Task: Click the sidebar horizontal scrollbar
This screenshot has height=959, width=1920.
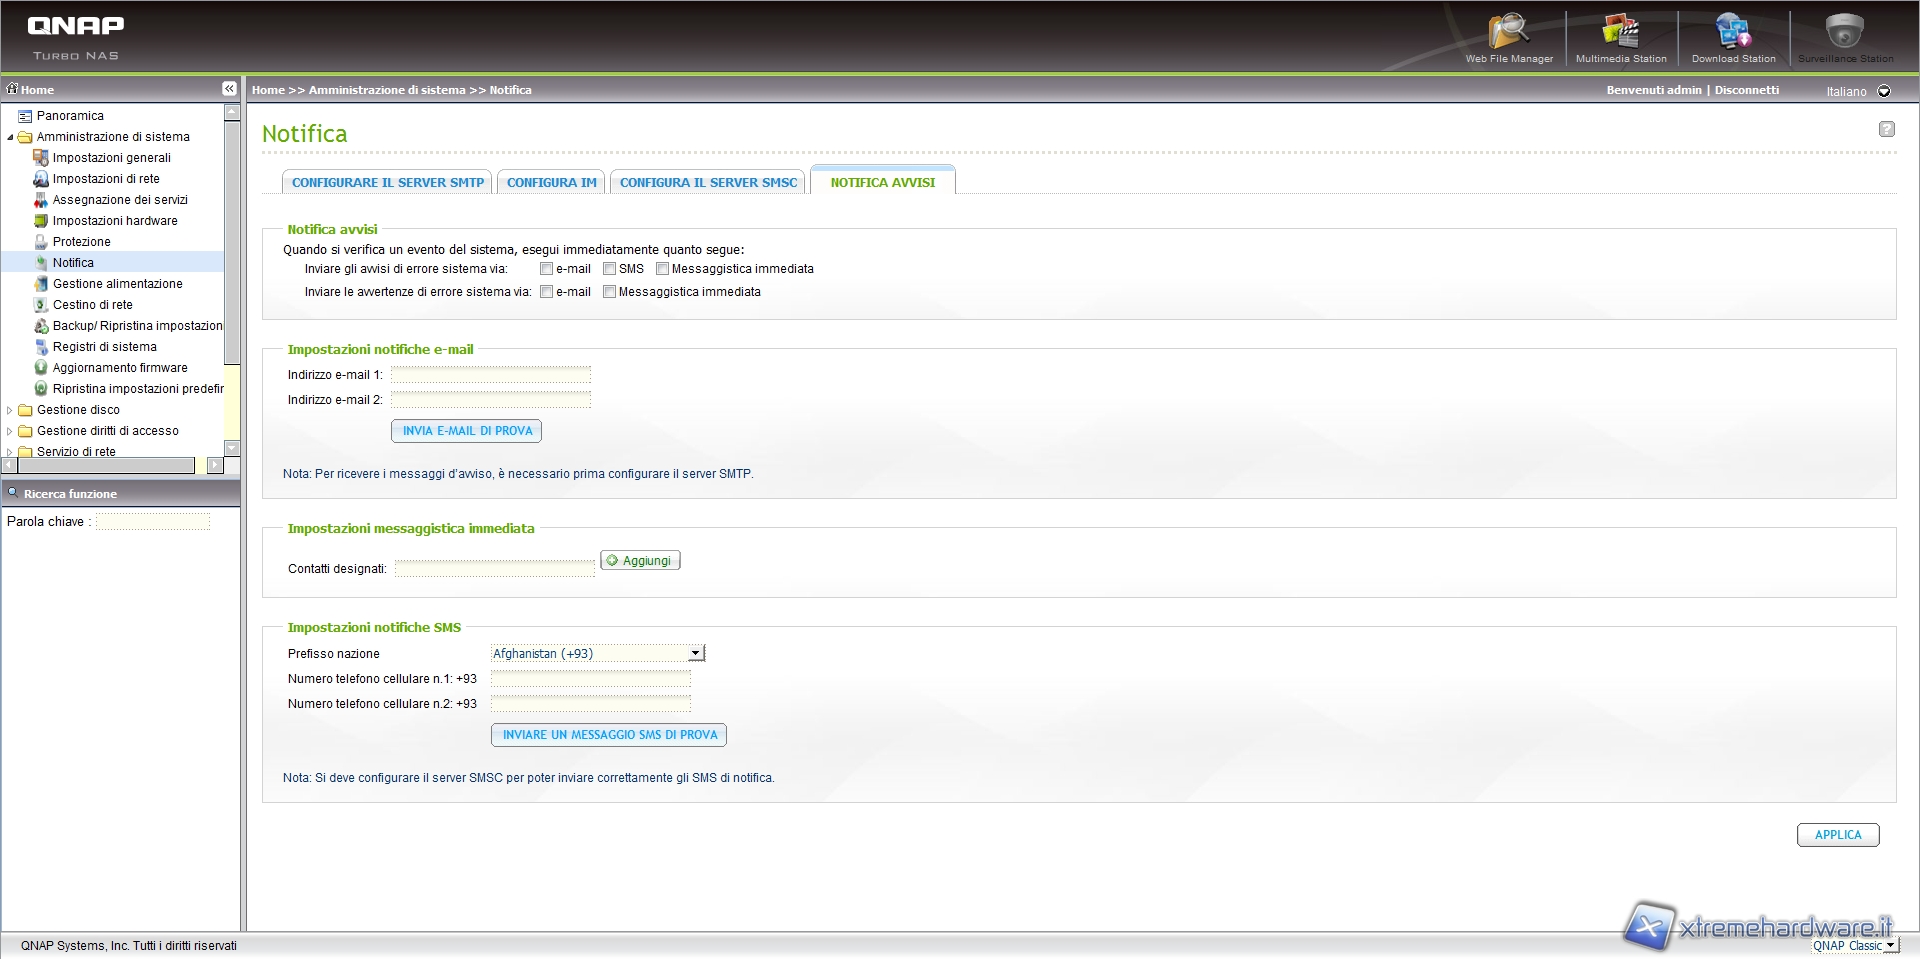Action: click(x=100, y=466)
